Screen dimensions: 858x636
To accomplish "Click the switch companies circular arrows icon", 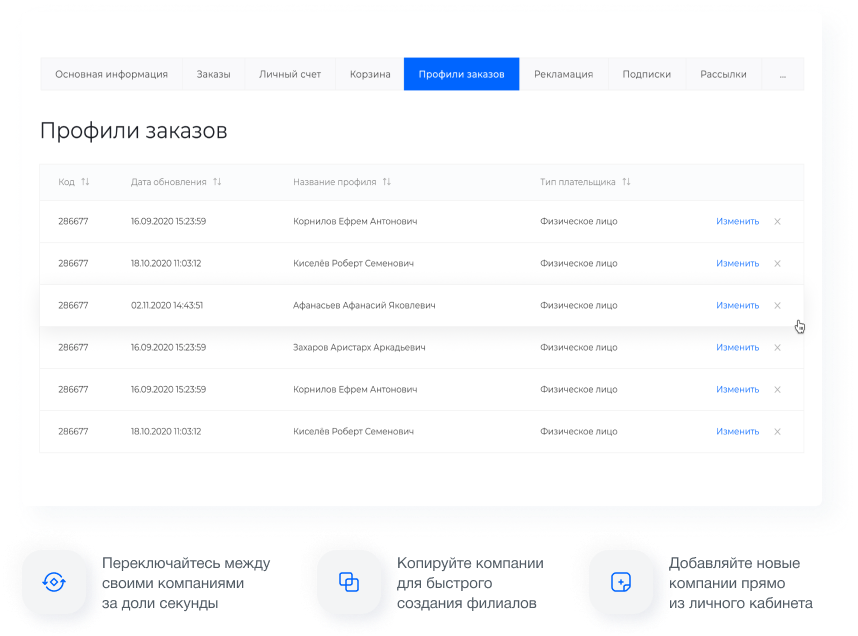I will pyautogui.click(x=53, y=581).
